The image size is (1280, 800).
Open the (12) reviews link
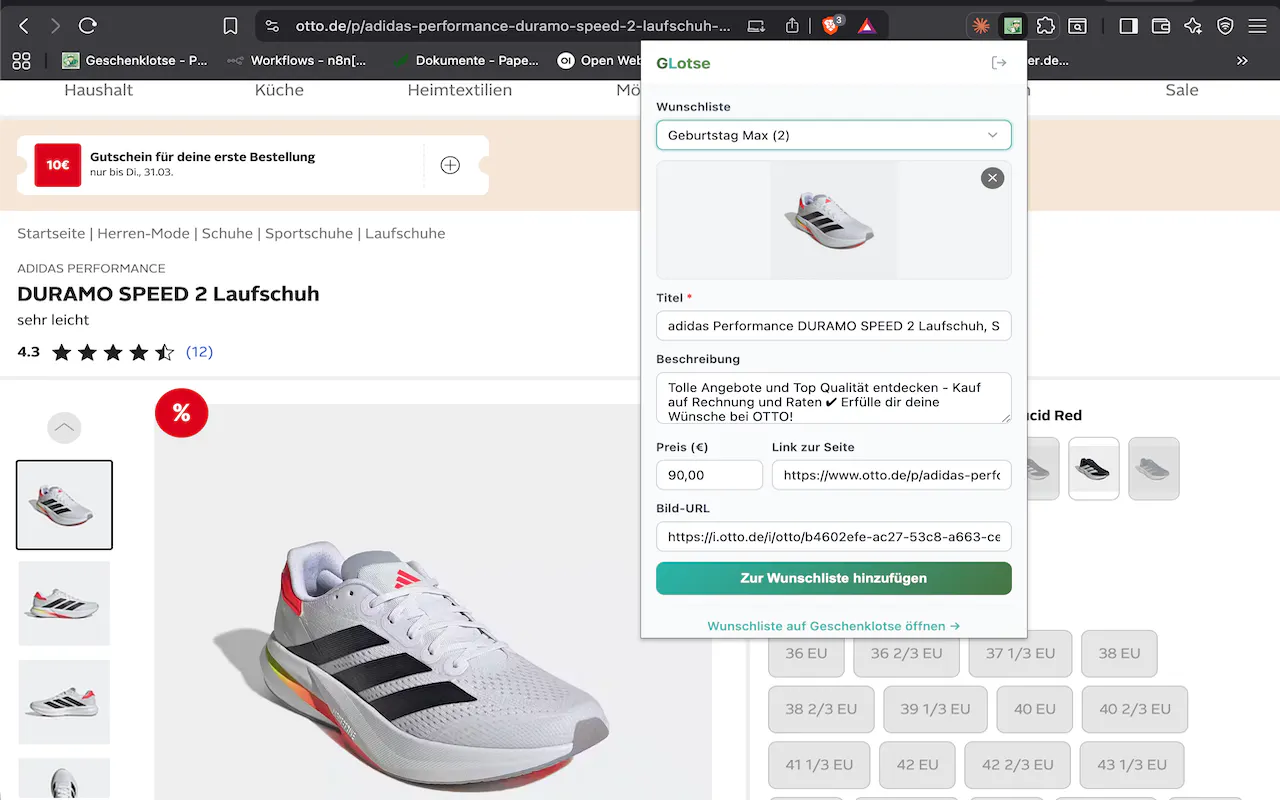[199, 352]
